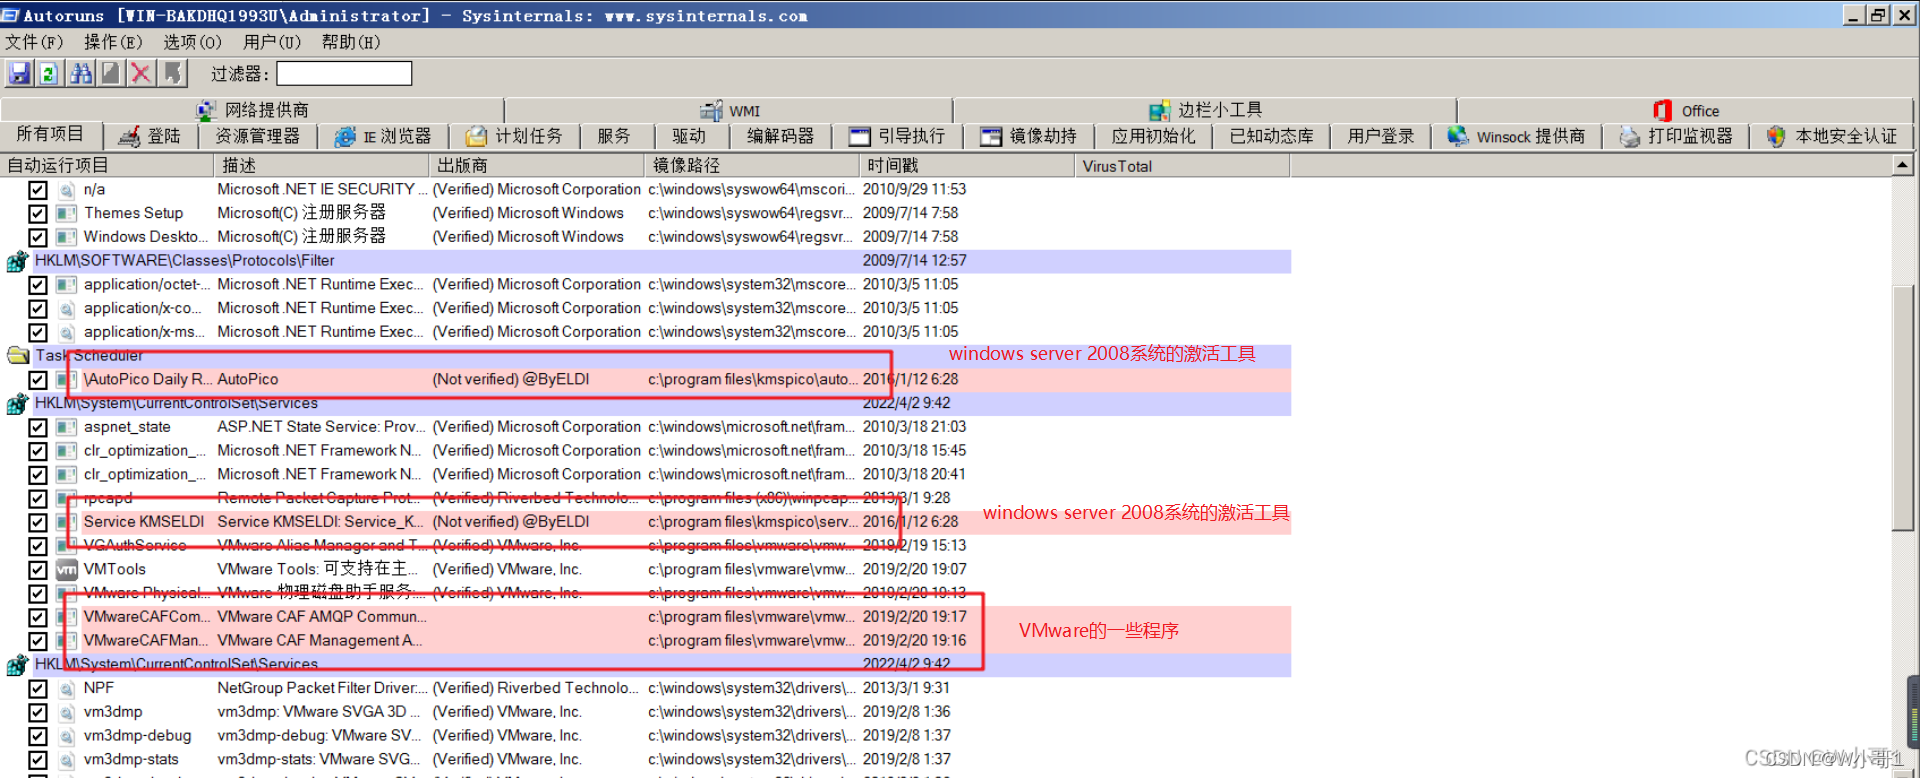
Task: Sort by 描述 column header
Action: pyautogui.click(x=321, y=166)
